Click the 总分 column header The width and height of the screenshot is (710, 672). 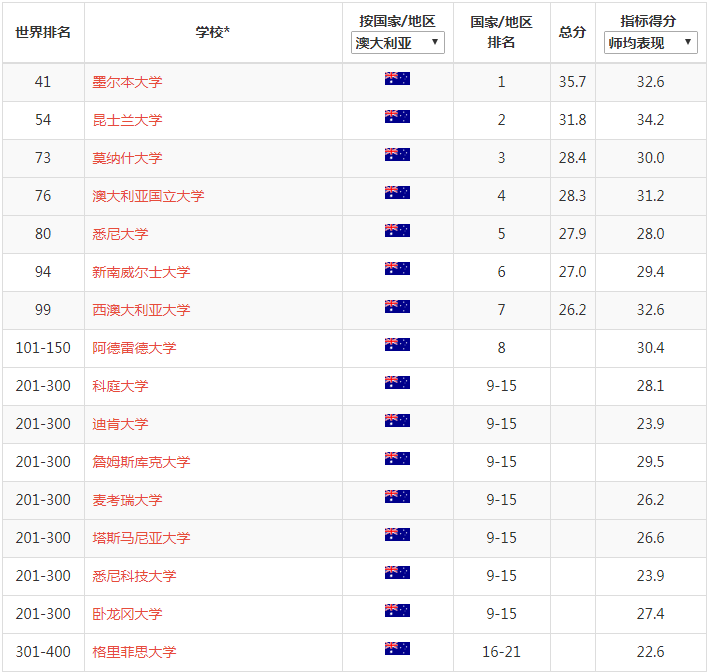pyautogui.click(x=572, y=32)
